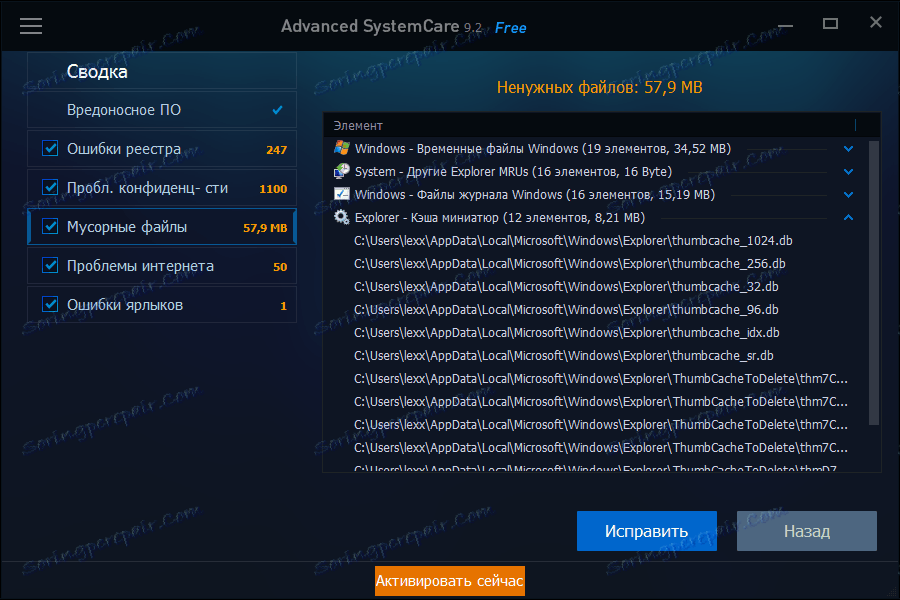
Task: Uncheck the Ошибки реестра checkbox
Action: coord(50,148)
